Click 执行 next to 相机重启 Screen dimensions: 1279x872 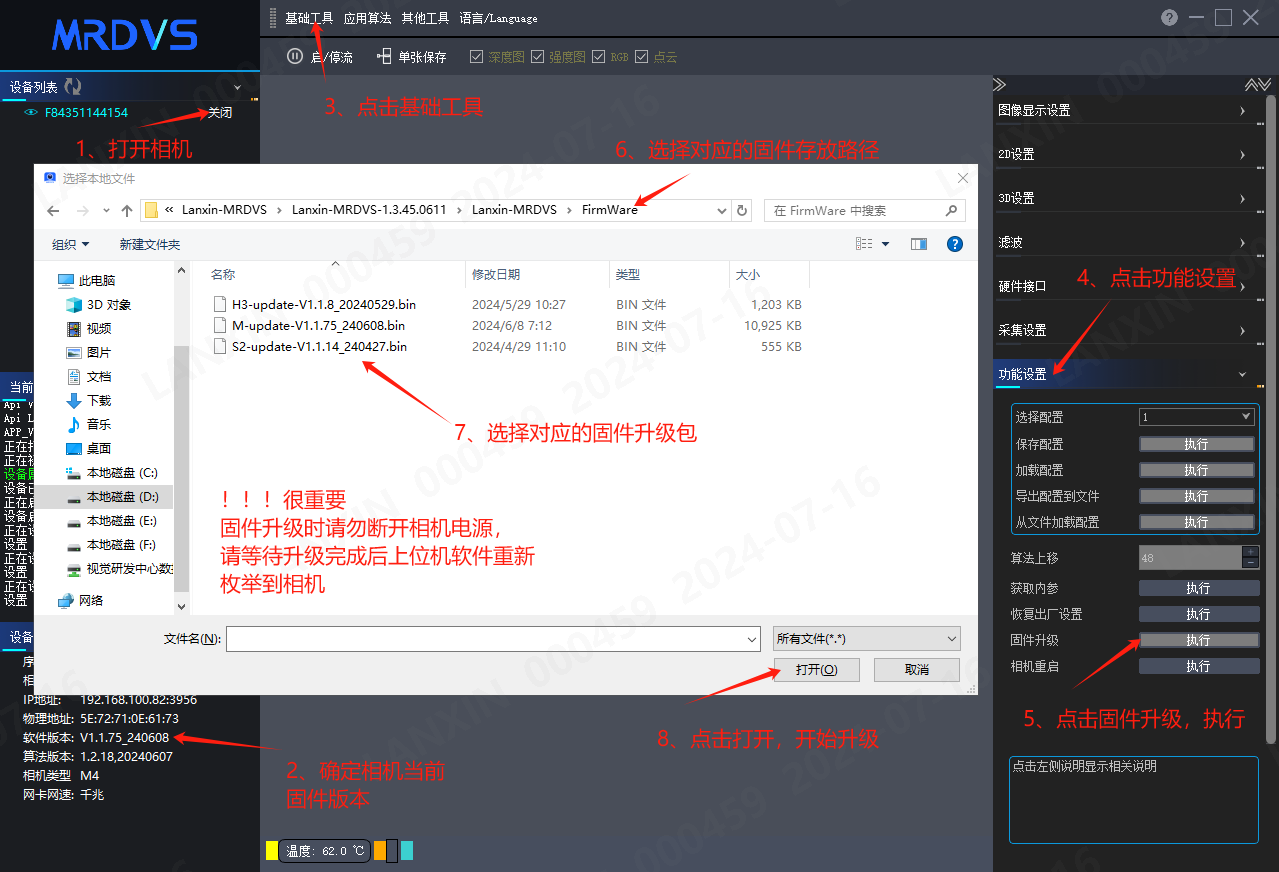[x=1198, y=666]
